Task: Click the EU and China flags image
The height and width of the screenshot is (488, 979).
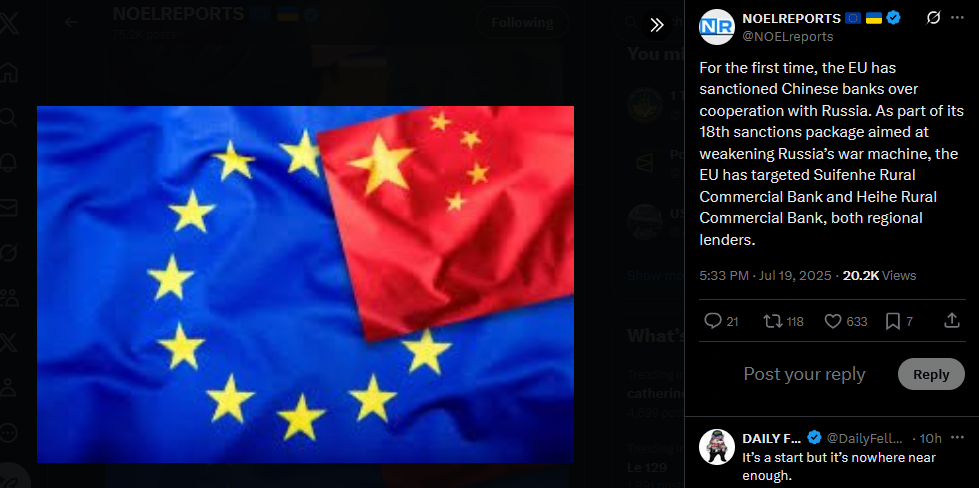Action: [x=305, y=285]
